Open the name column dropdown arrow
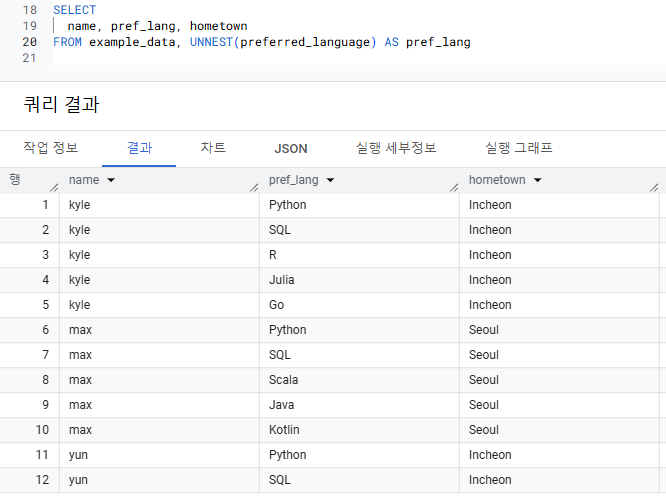666x497 pixels. click(x=111, y=180)
